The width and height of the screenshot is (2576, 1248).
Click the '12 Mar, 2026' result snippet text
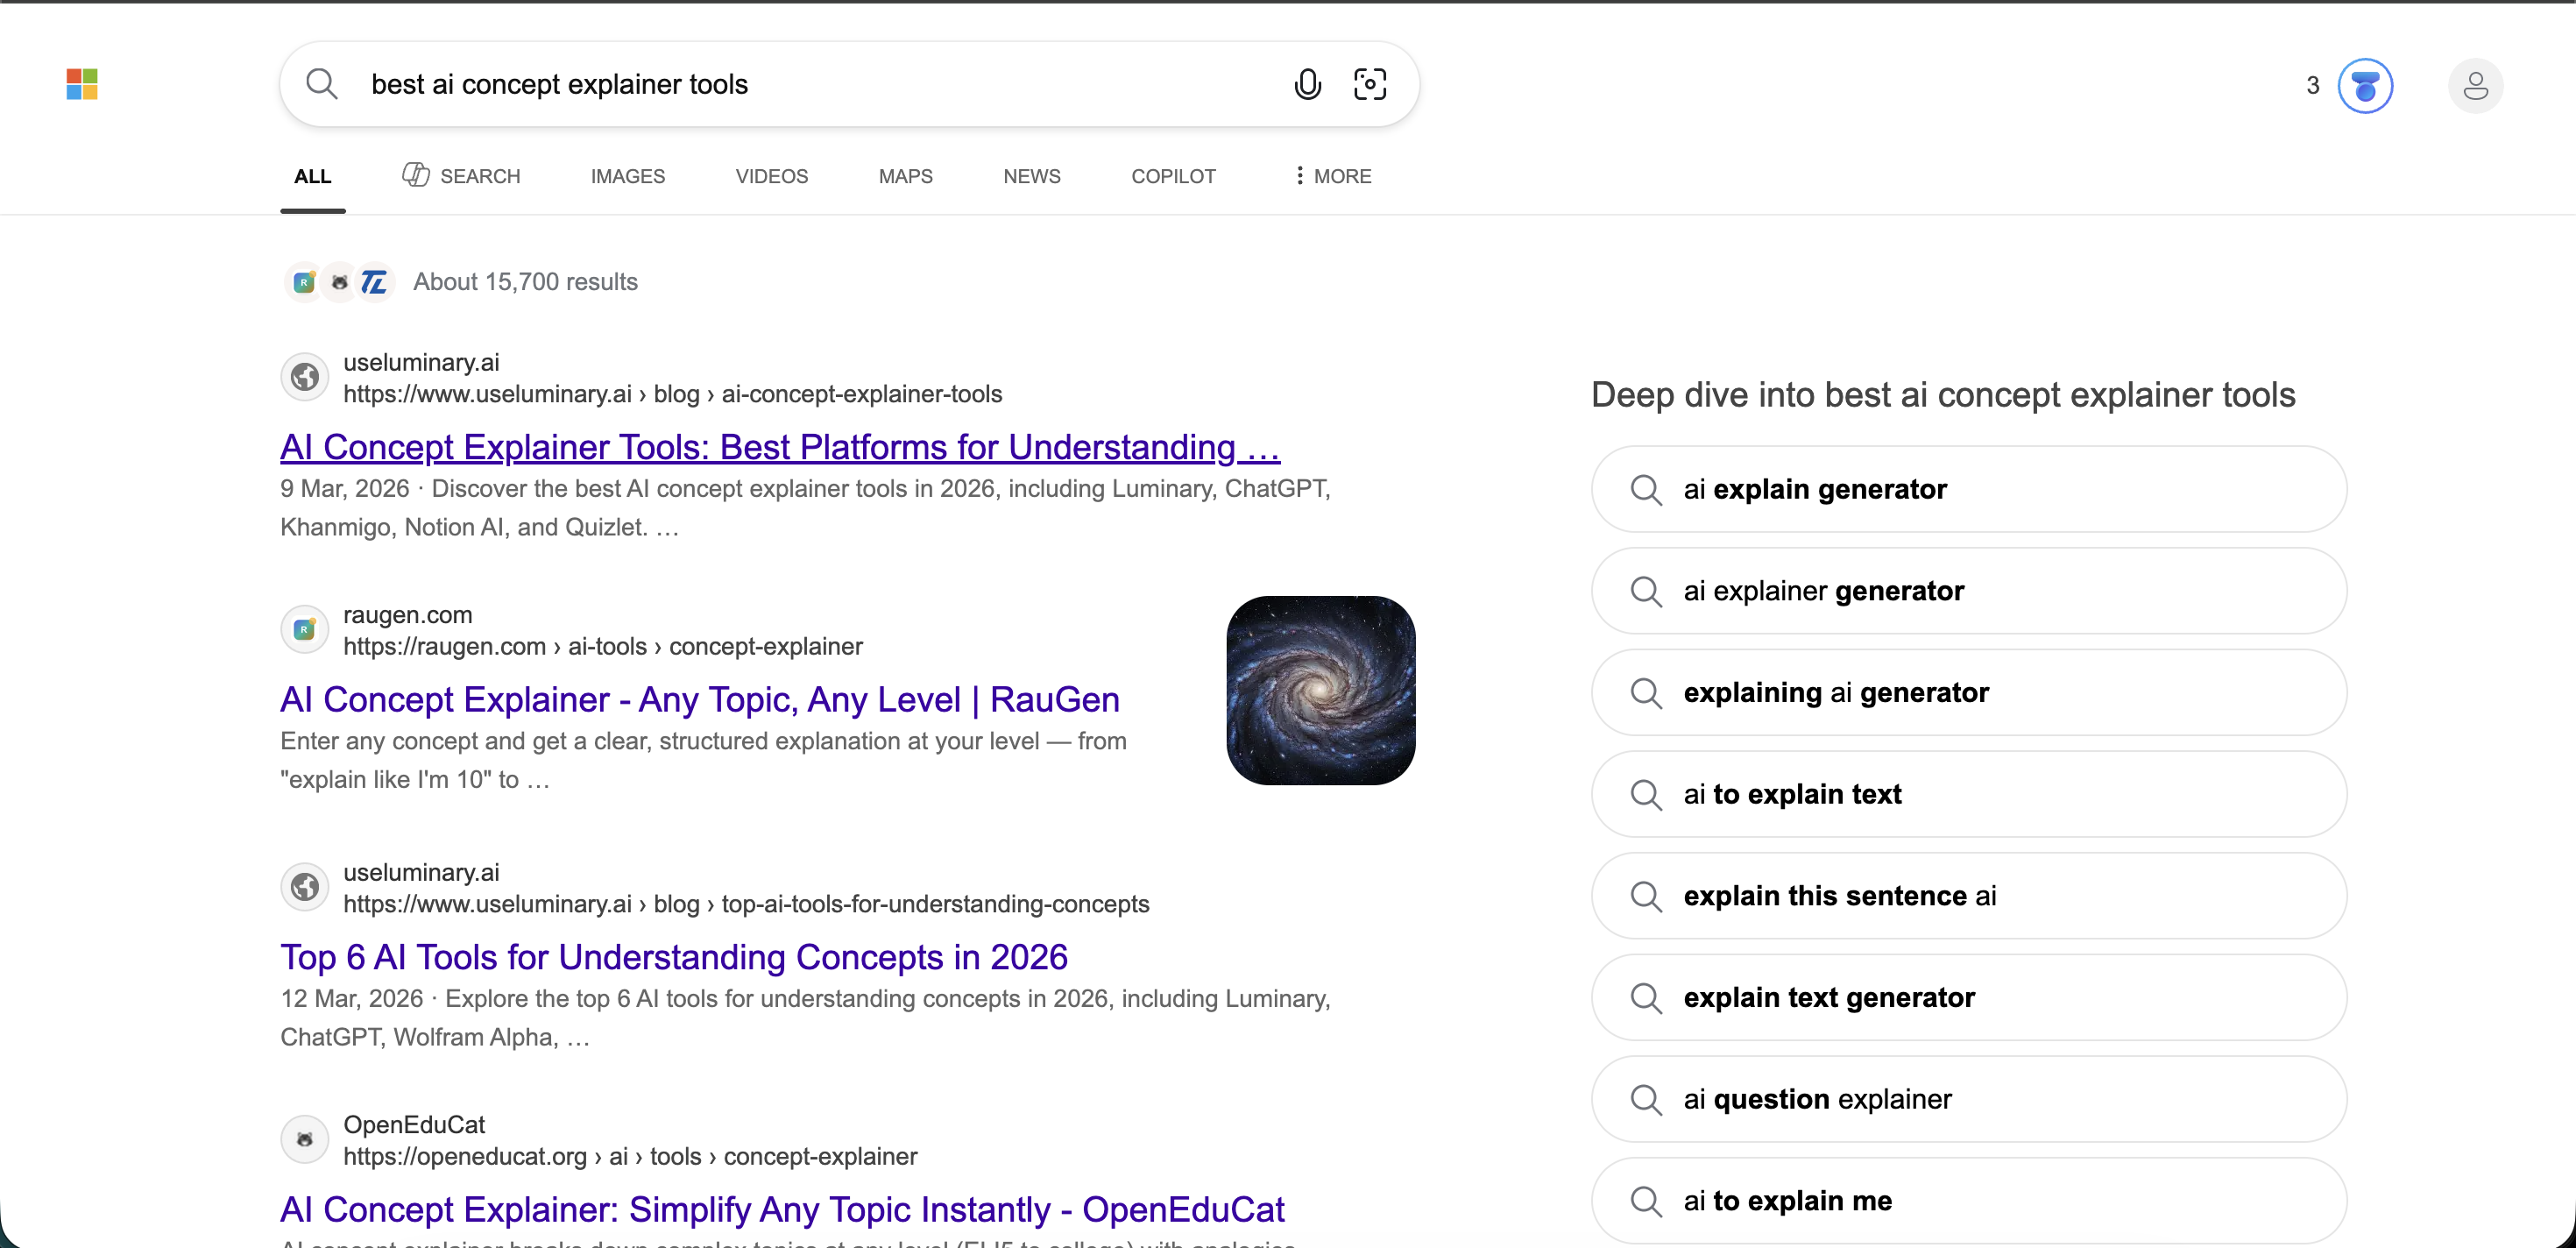point(805,1018)
